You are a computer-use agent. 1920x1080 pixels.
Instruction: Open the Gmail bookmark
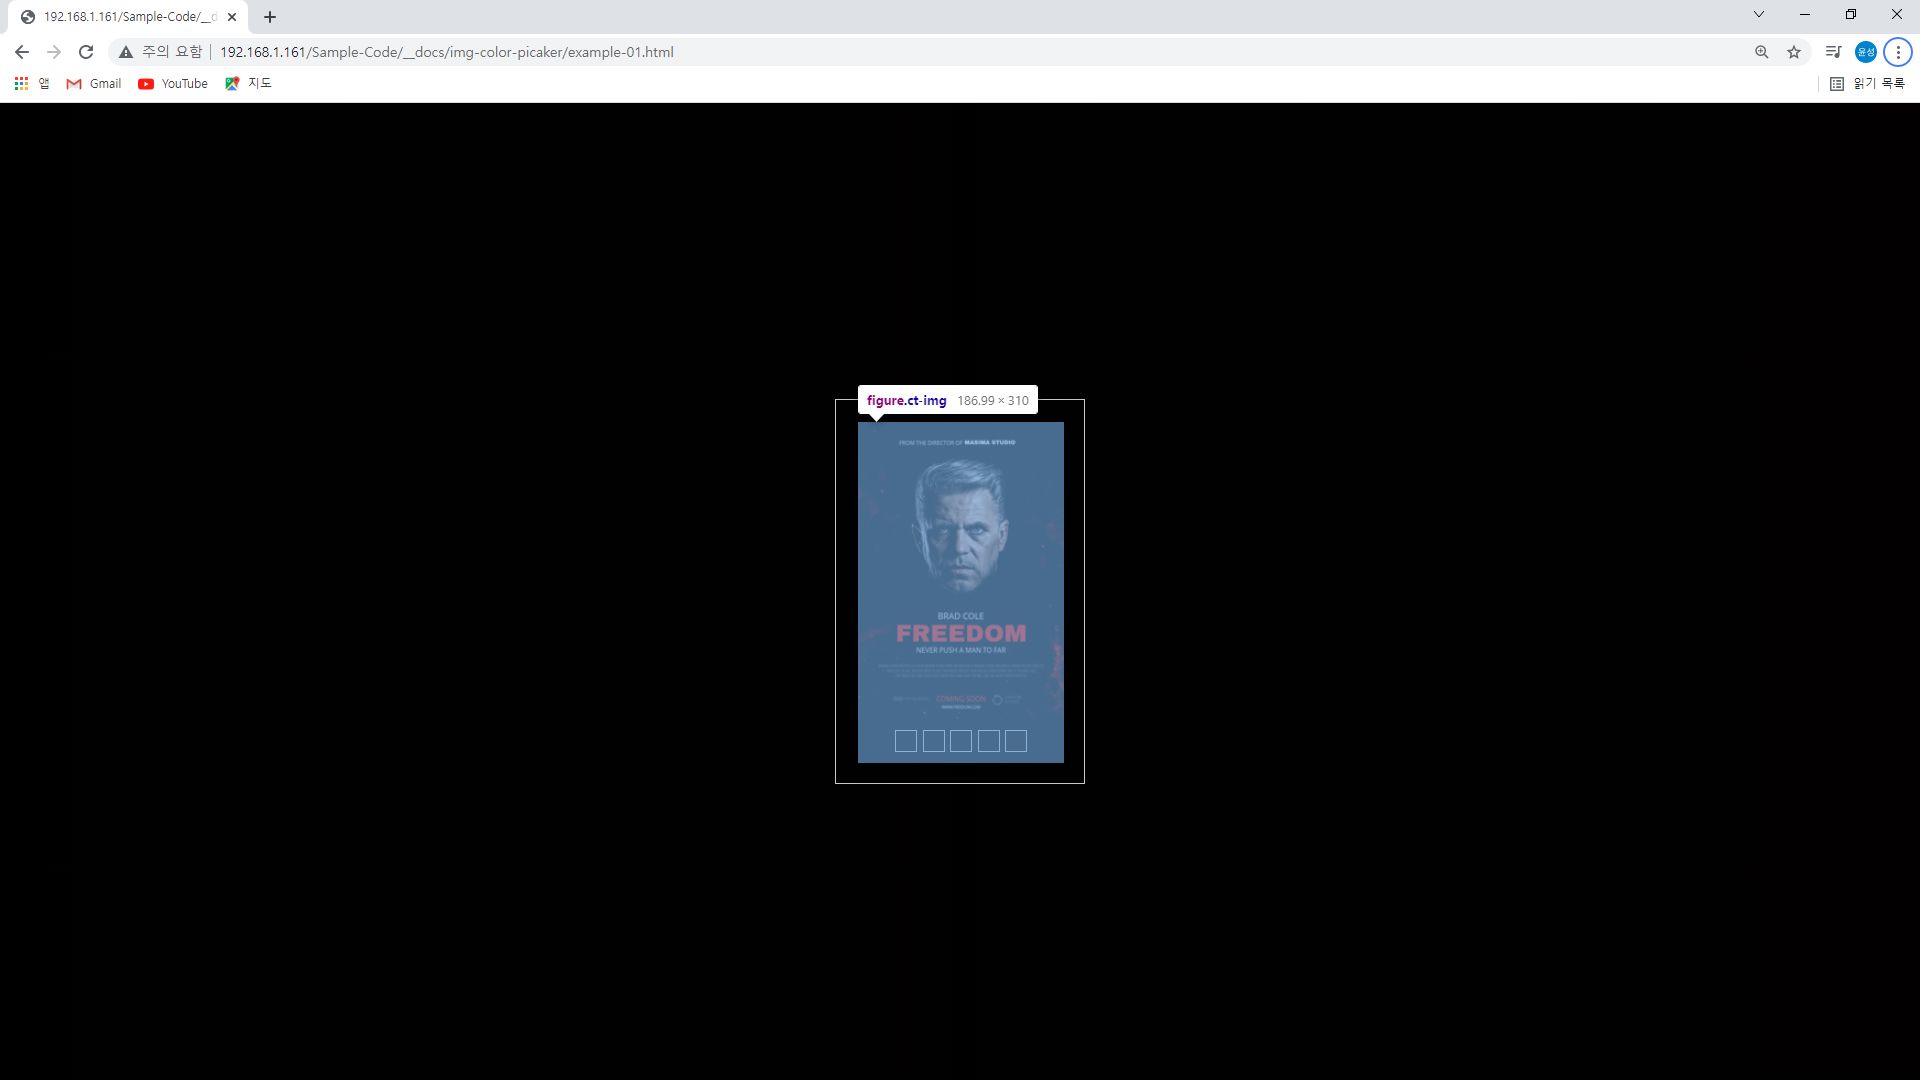(94, 84)
